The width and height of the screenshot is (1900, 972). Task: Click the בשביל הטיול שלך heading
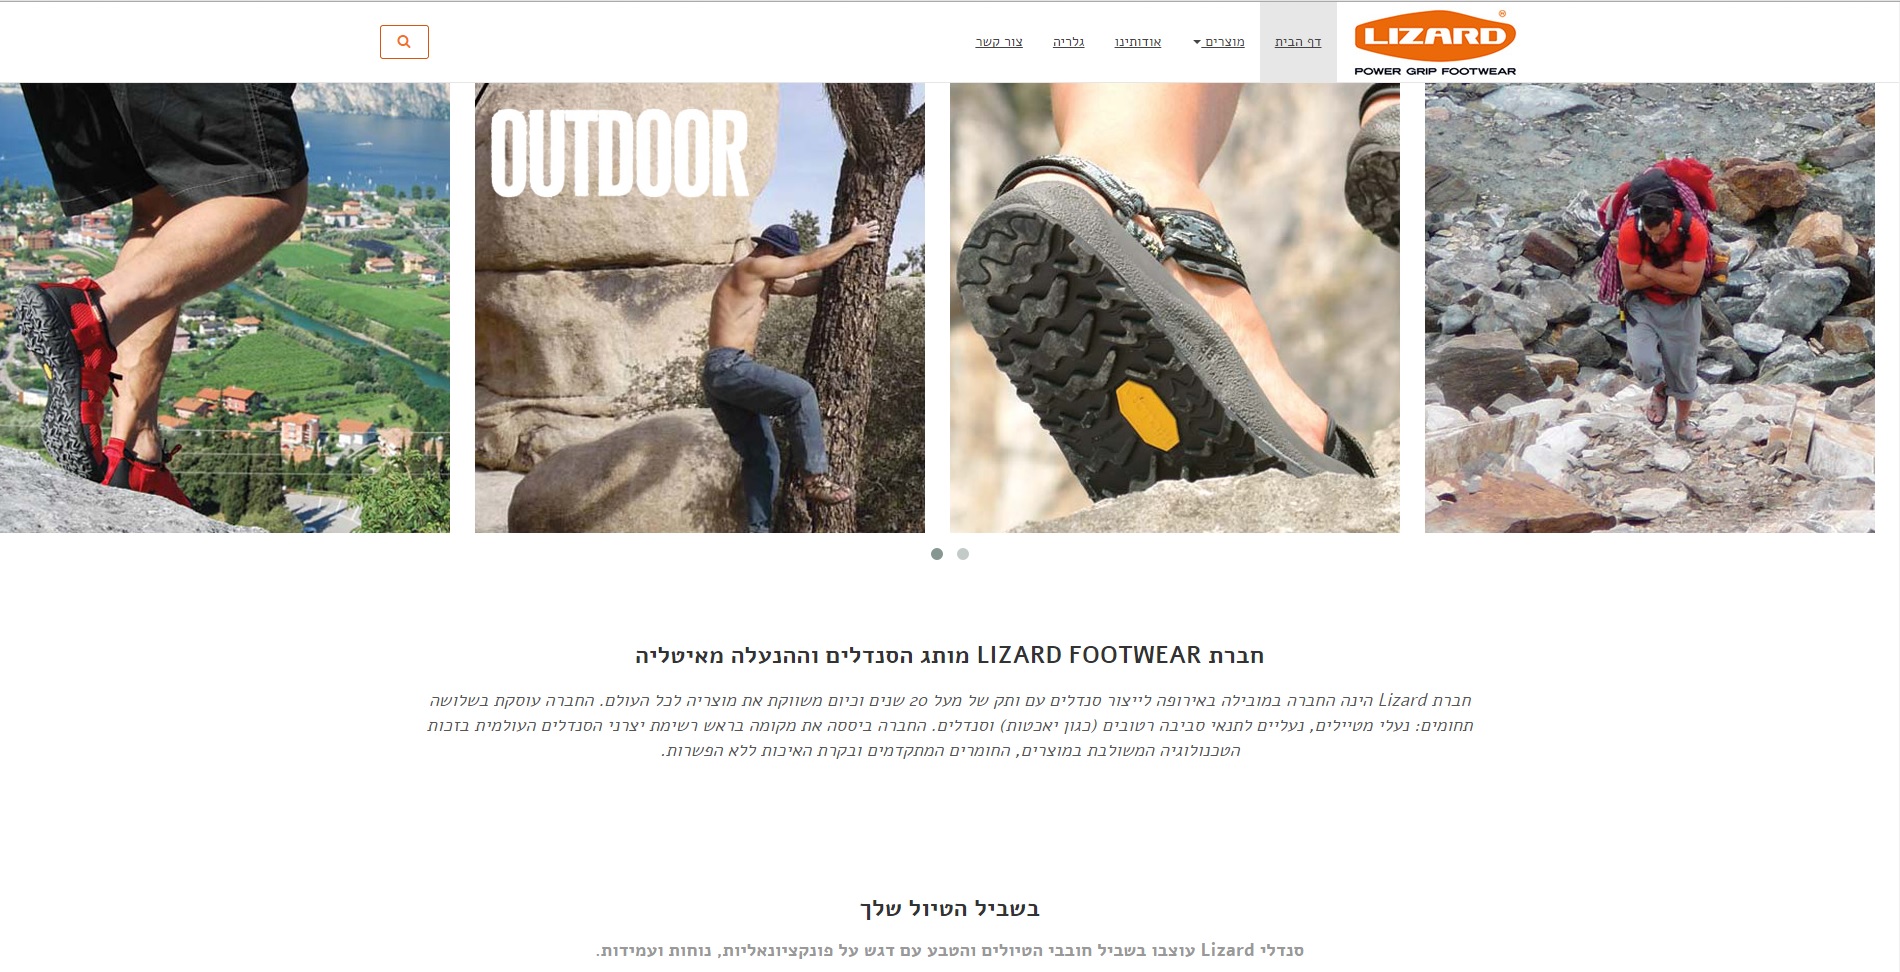(x=950, y=908)
